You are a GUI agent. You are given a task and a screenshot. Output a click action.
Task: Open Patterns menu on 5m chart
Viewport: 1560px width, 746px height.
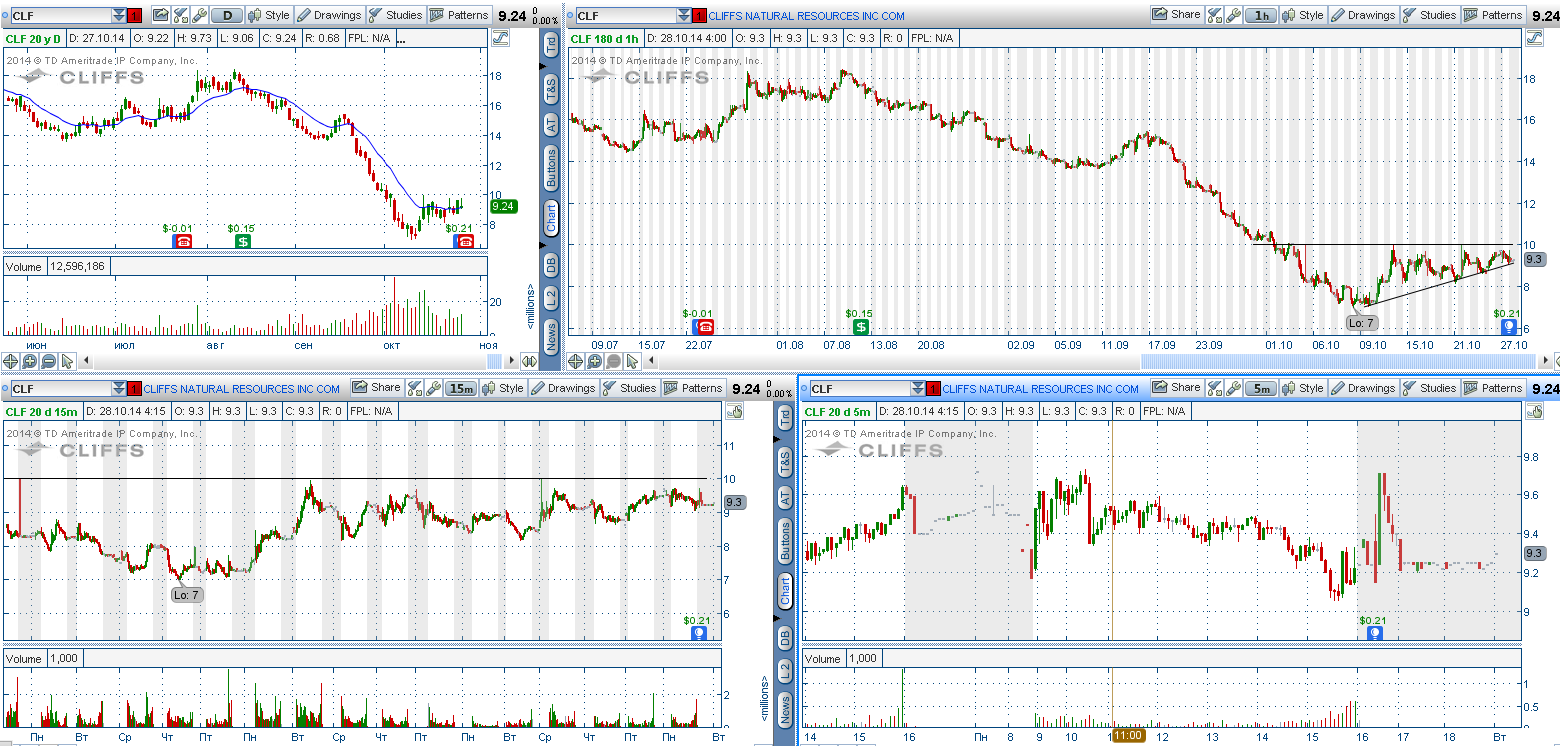coord(1493,388)
